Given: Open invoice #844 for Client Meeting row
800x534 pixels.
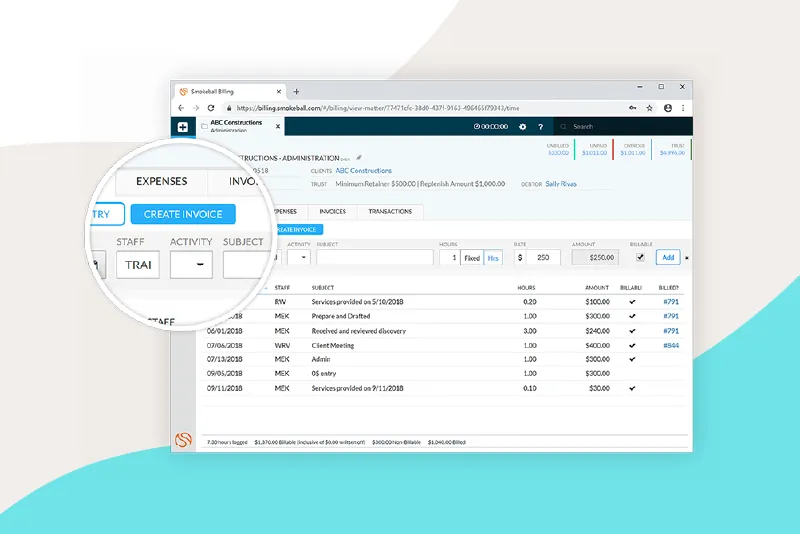Looking at the screenshot, I should point(671,345).
